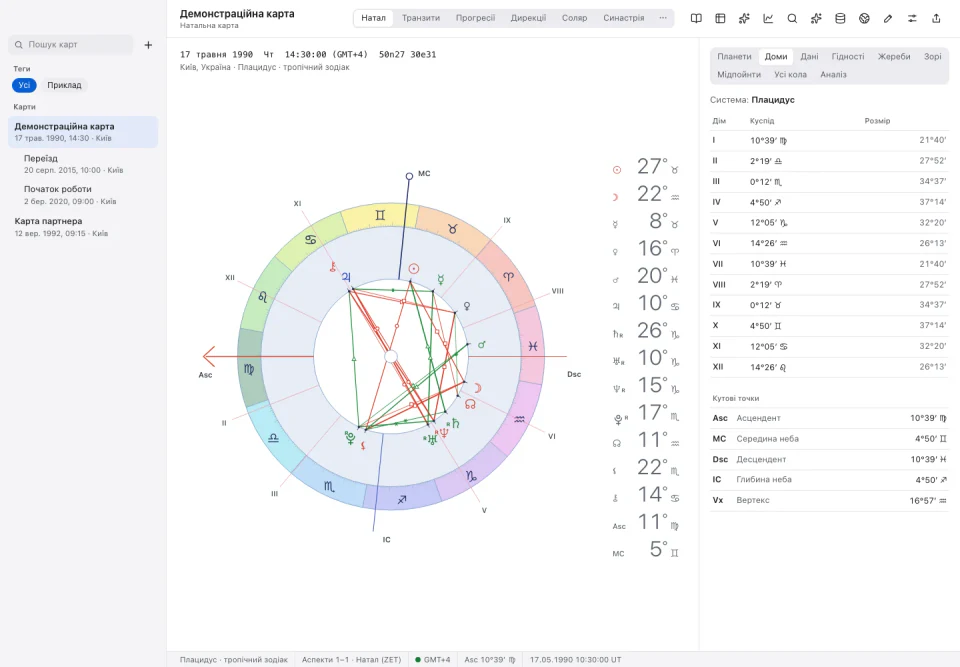
Task: Select house I row 10°39′
Action: pos(829,140)
